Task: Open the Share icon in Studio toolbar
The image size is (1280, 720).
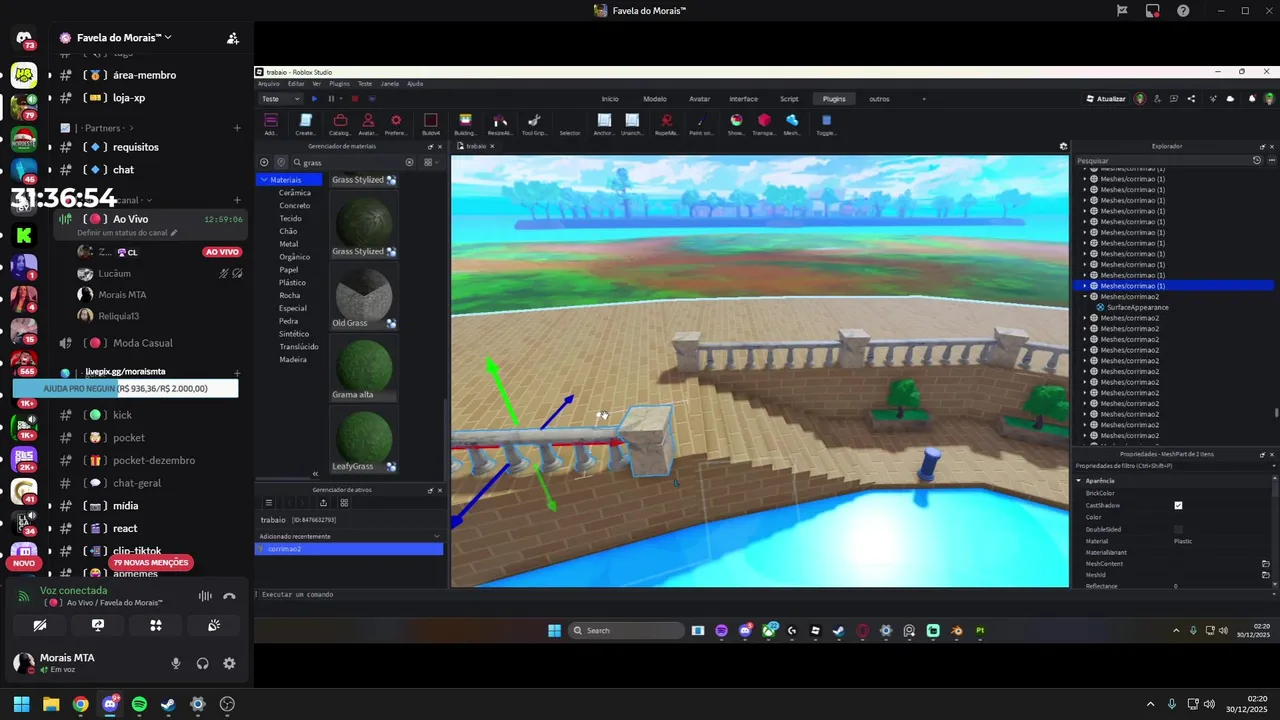Action: click(x=1191, y=99)
